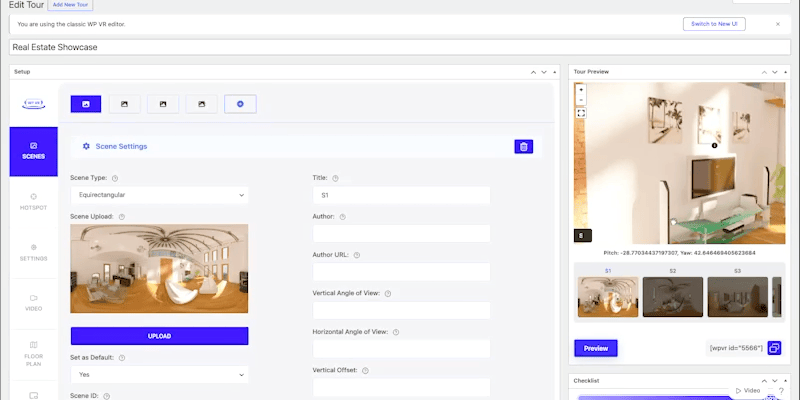Click the Pitch and Yaw coordinates text

[x=680, y=253]
